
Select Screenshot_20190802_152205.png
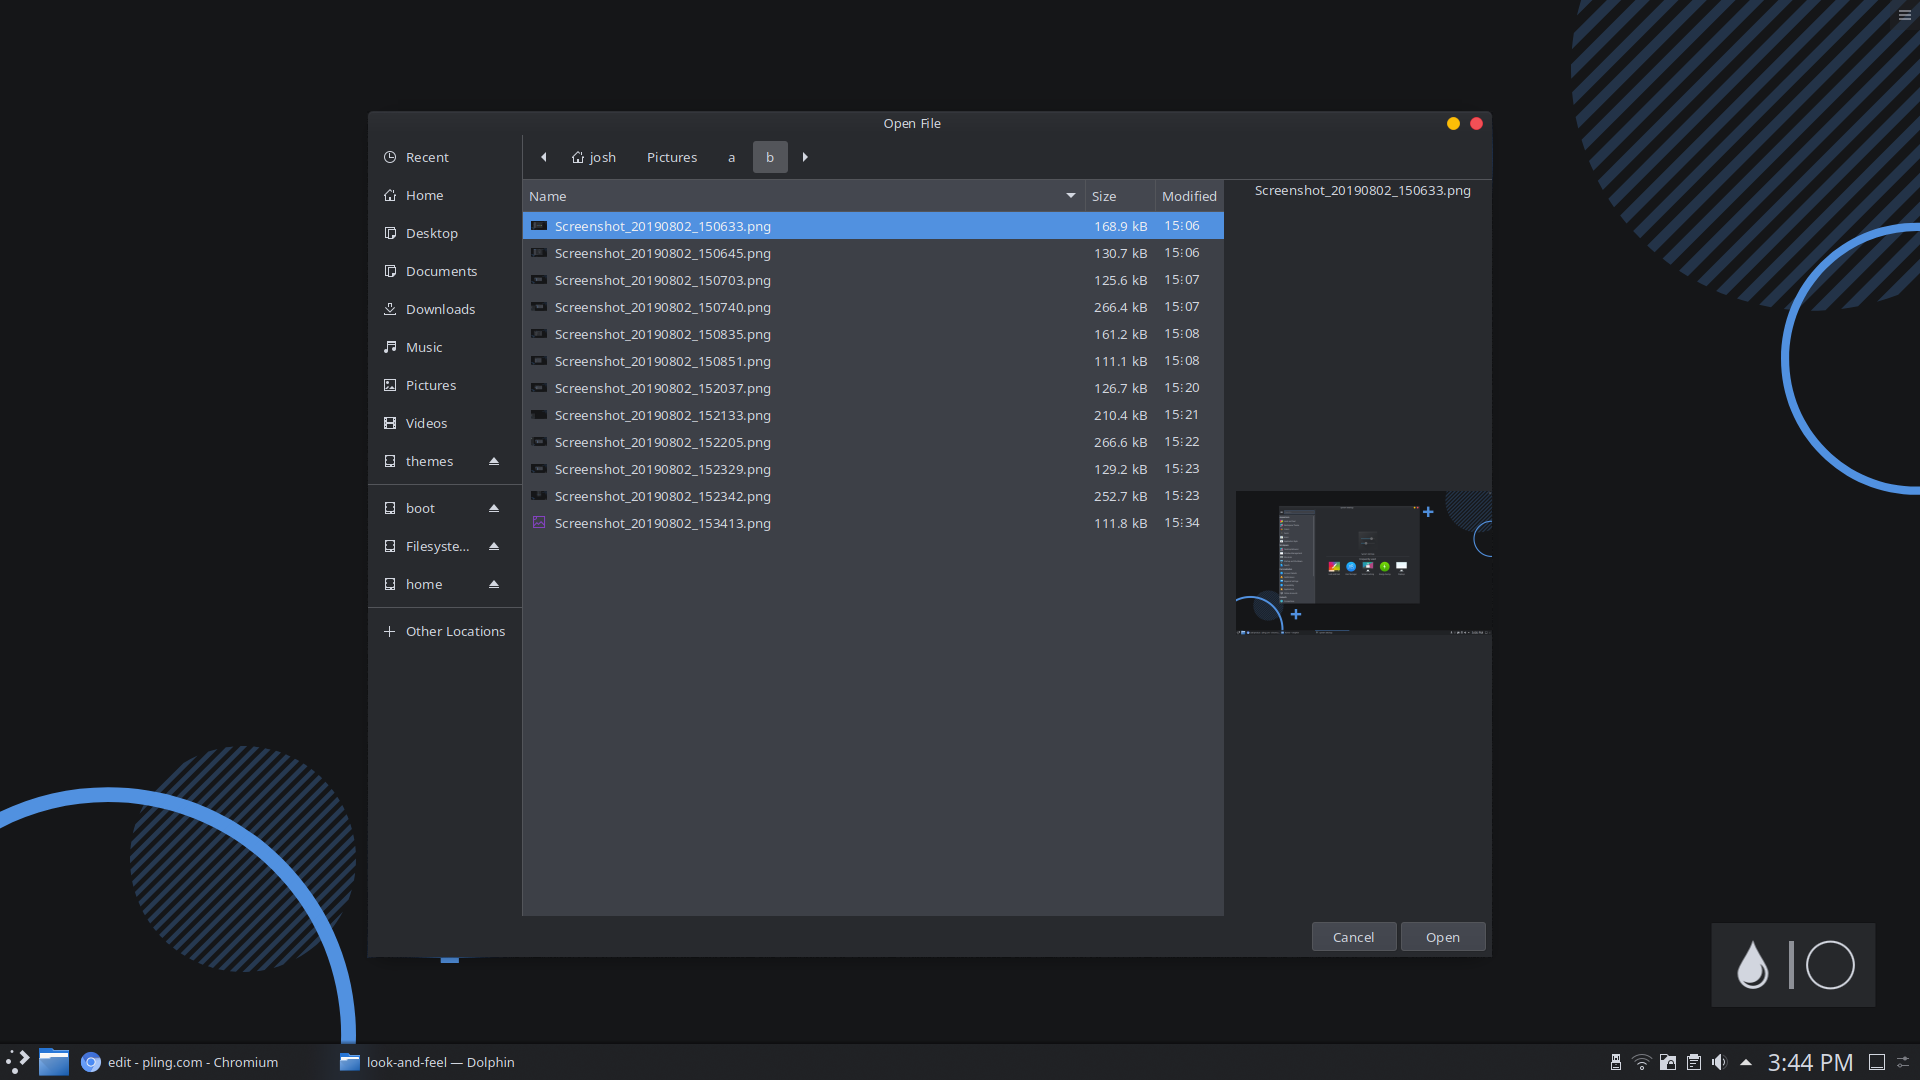(873, 442)
